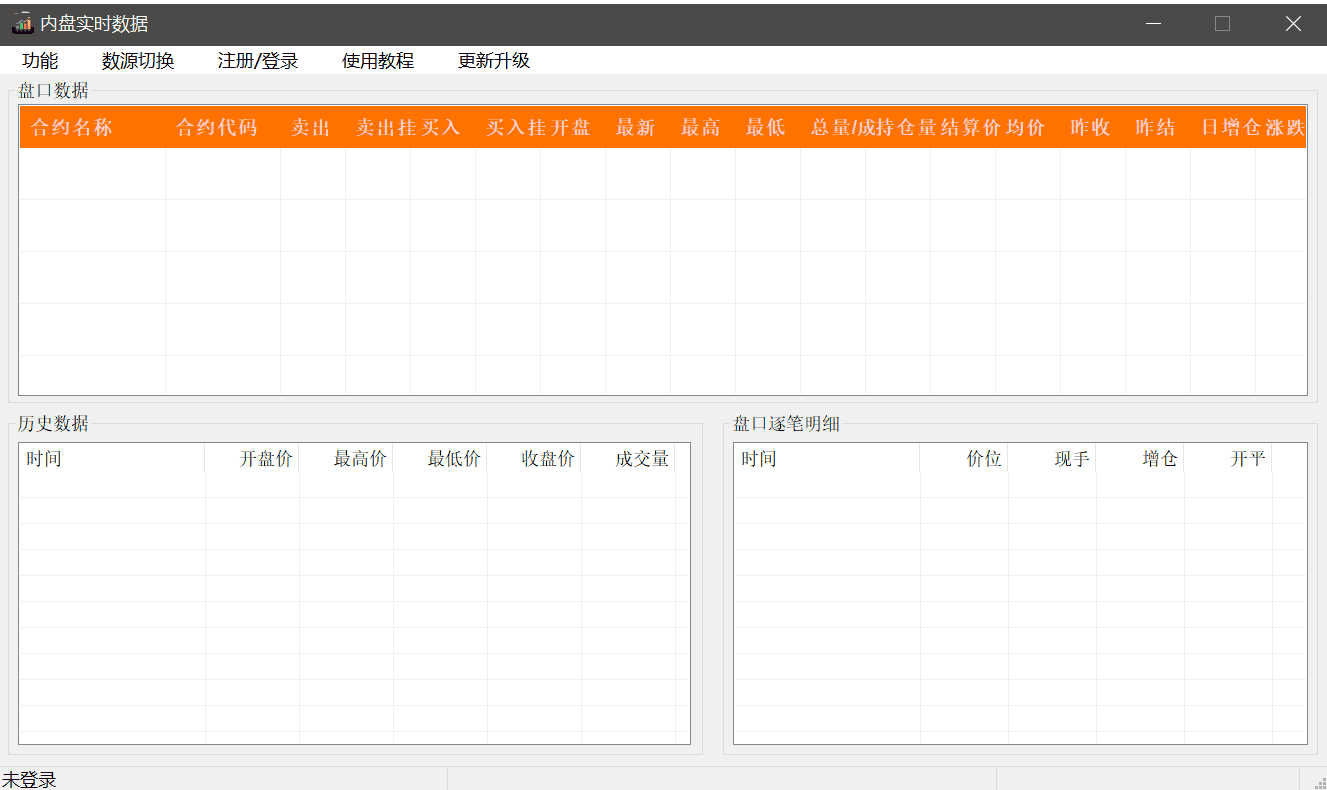Screen dimensions: 1327x790
Task: Click the 未登录 status bar text
Action: pyautogui.click(x=30, y=780)
